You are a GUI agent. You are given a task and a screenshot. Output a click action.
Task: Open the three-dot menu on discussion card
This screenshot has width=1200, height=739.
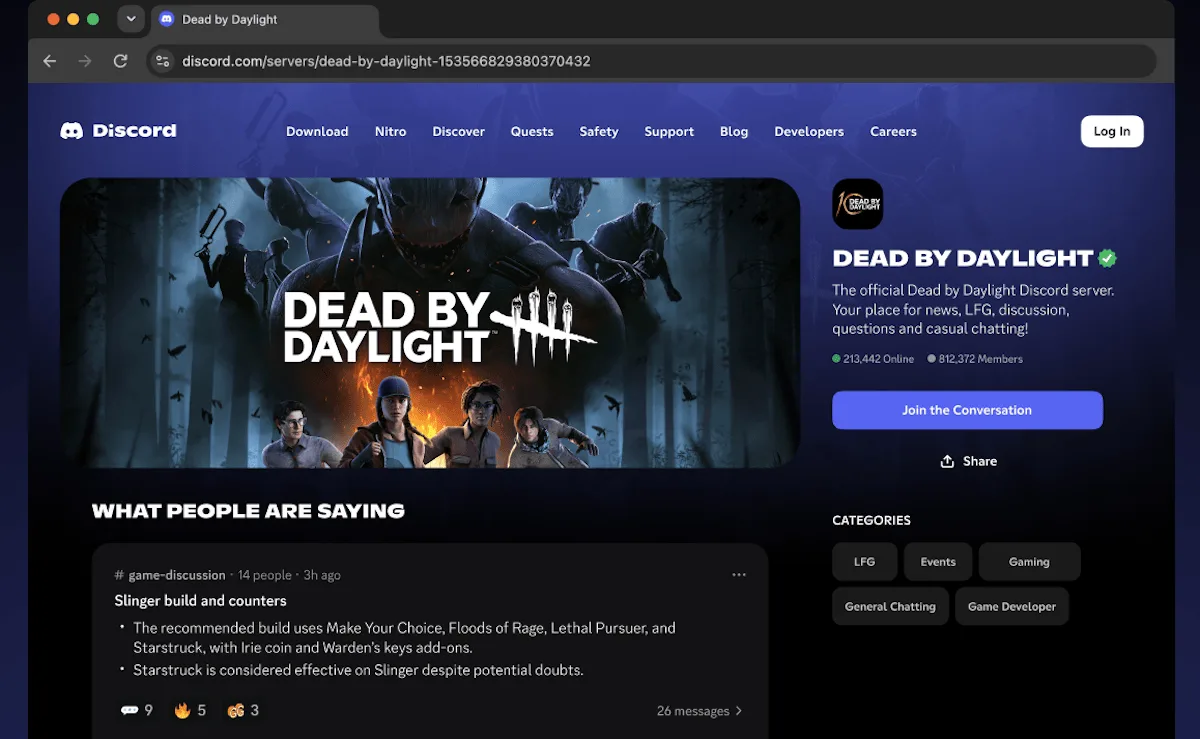pyautogui.click(x=739, y=575)
